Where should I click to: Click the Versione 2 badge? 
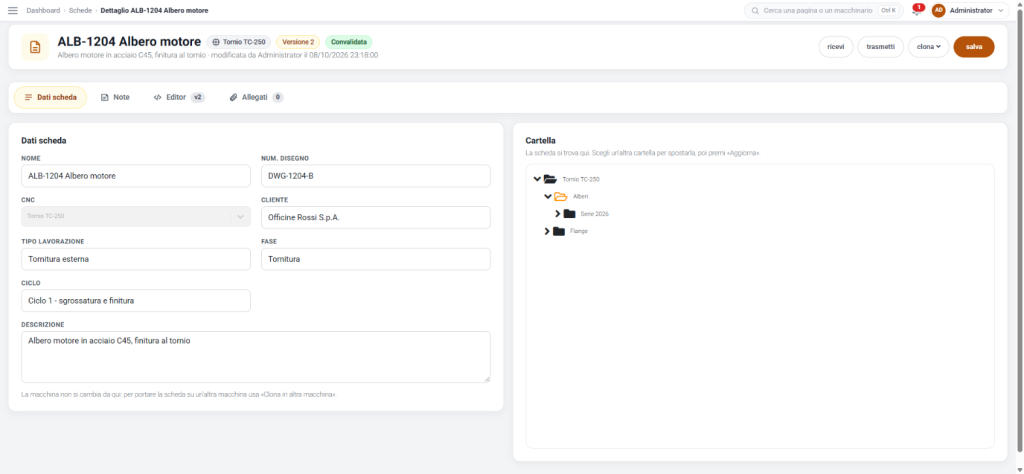click(x=298, y=42)
